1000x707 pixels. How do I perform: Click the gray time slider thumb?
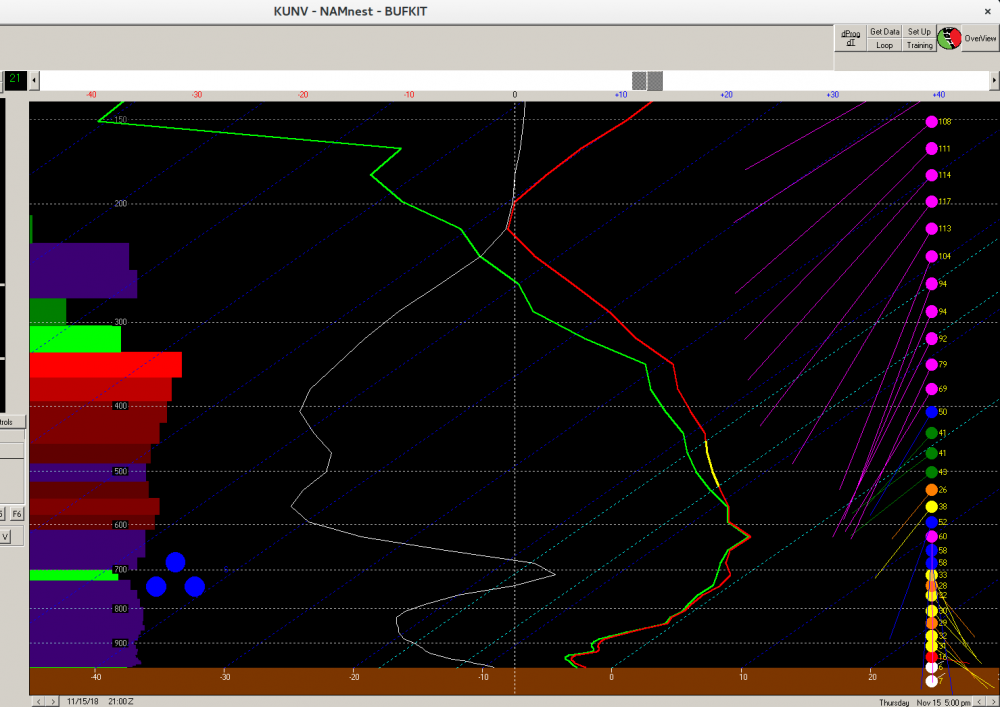647,81
